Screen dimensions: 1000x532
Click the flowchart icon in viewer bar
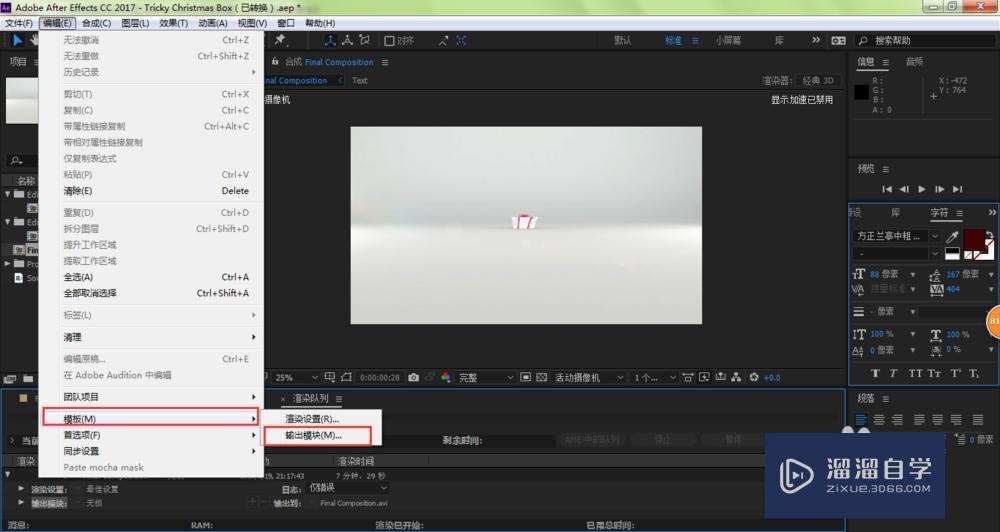pos(736,378)
